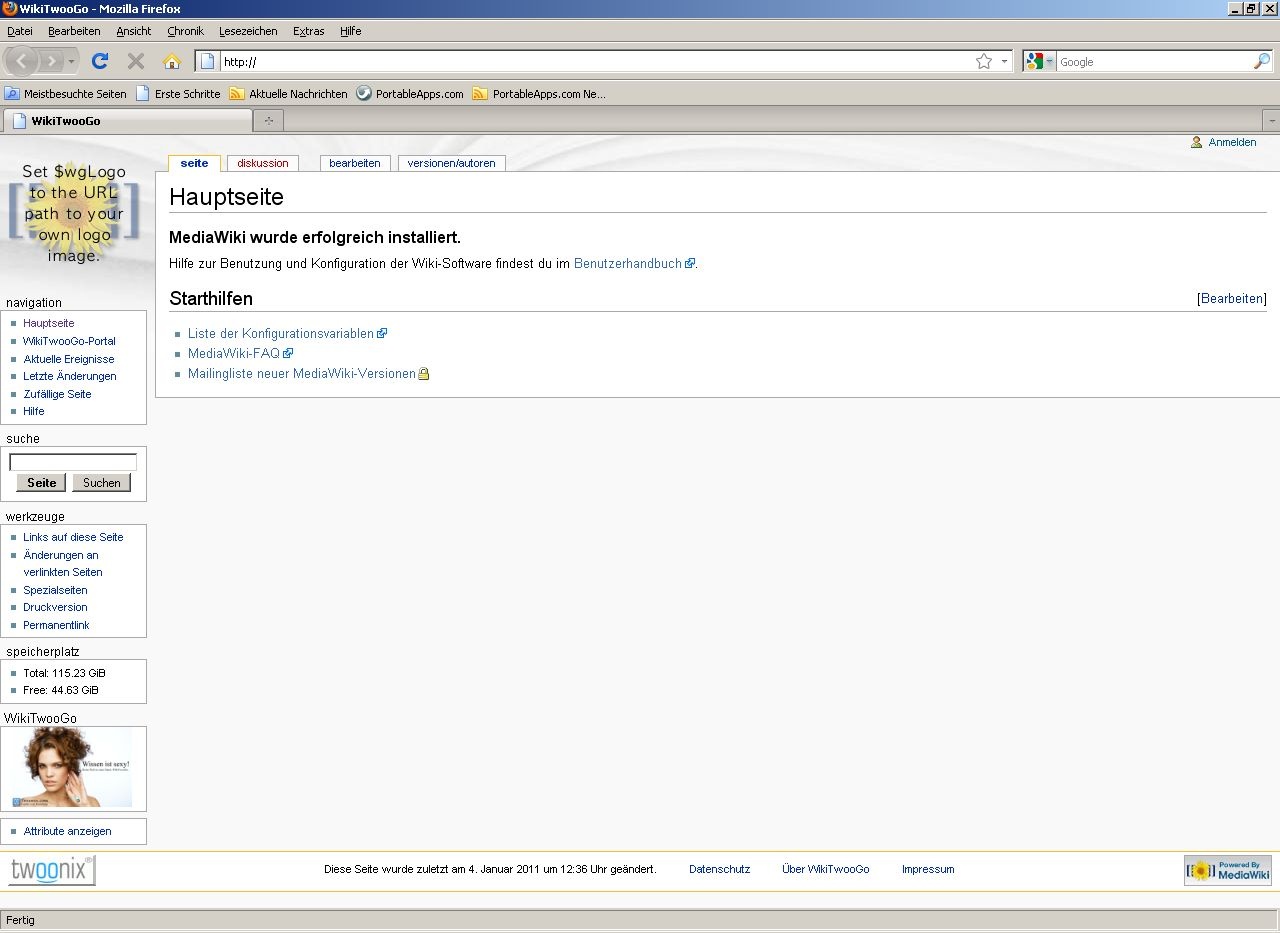This screenshot has width=1280, height=933.
Task: Open Aktuelle Nachrichten feed bookmark
Action: (x=288, y=94)
